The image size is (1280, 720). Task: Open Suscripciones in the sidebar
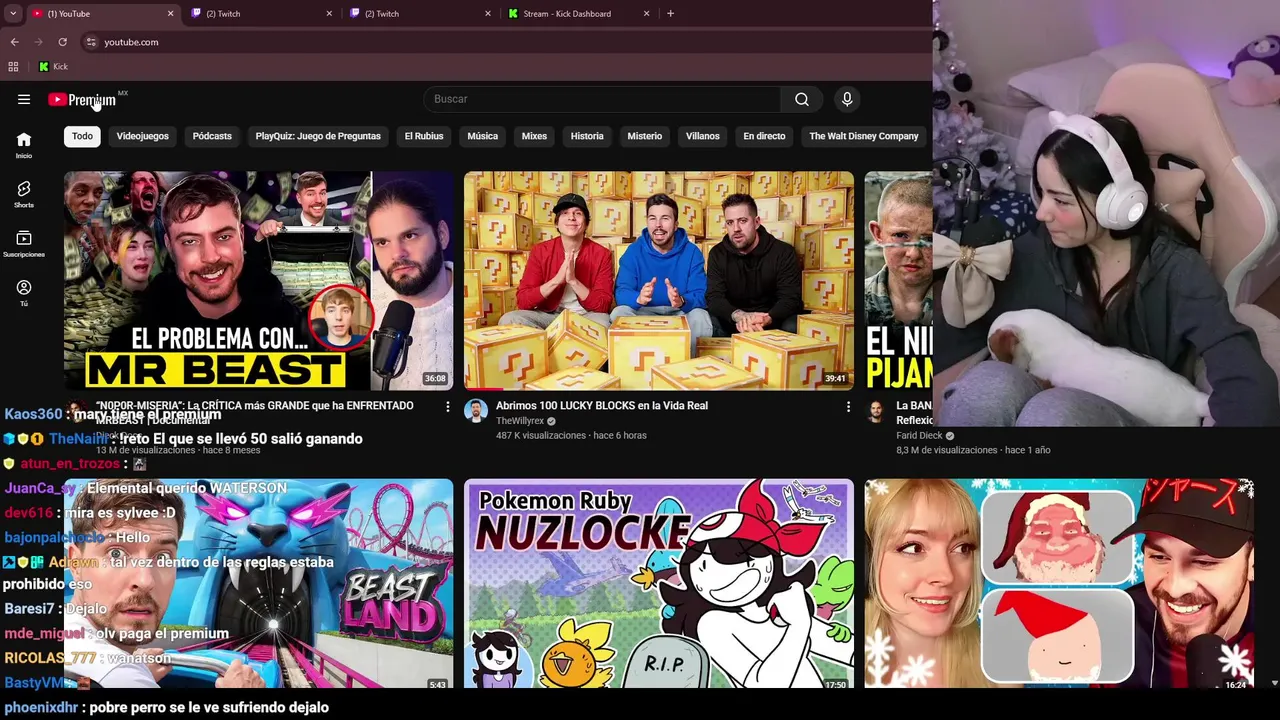pyautogui.click(x=24, y=243)
